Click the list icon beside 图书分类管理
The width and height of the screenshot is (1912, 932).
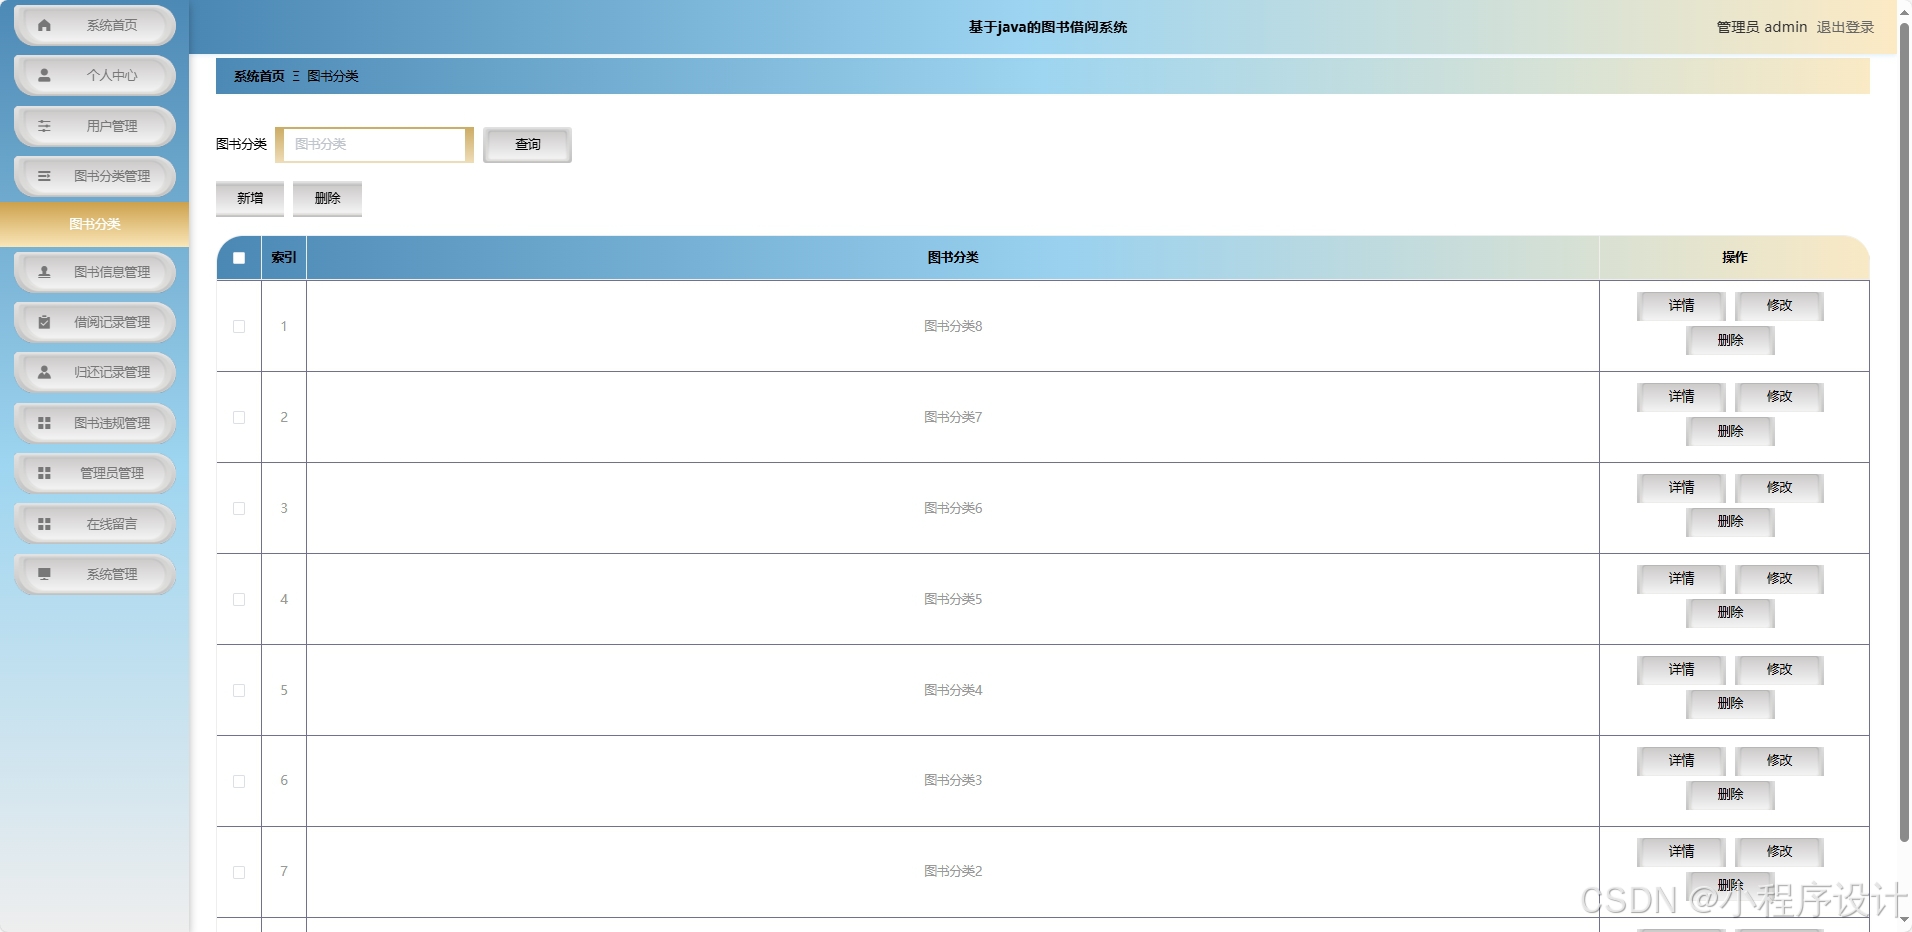pyautogui.click(x=44, y=176)
